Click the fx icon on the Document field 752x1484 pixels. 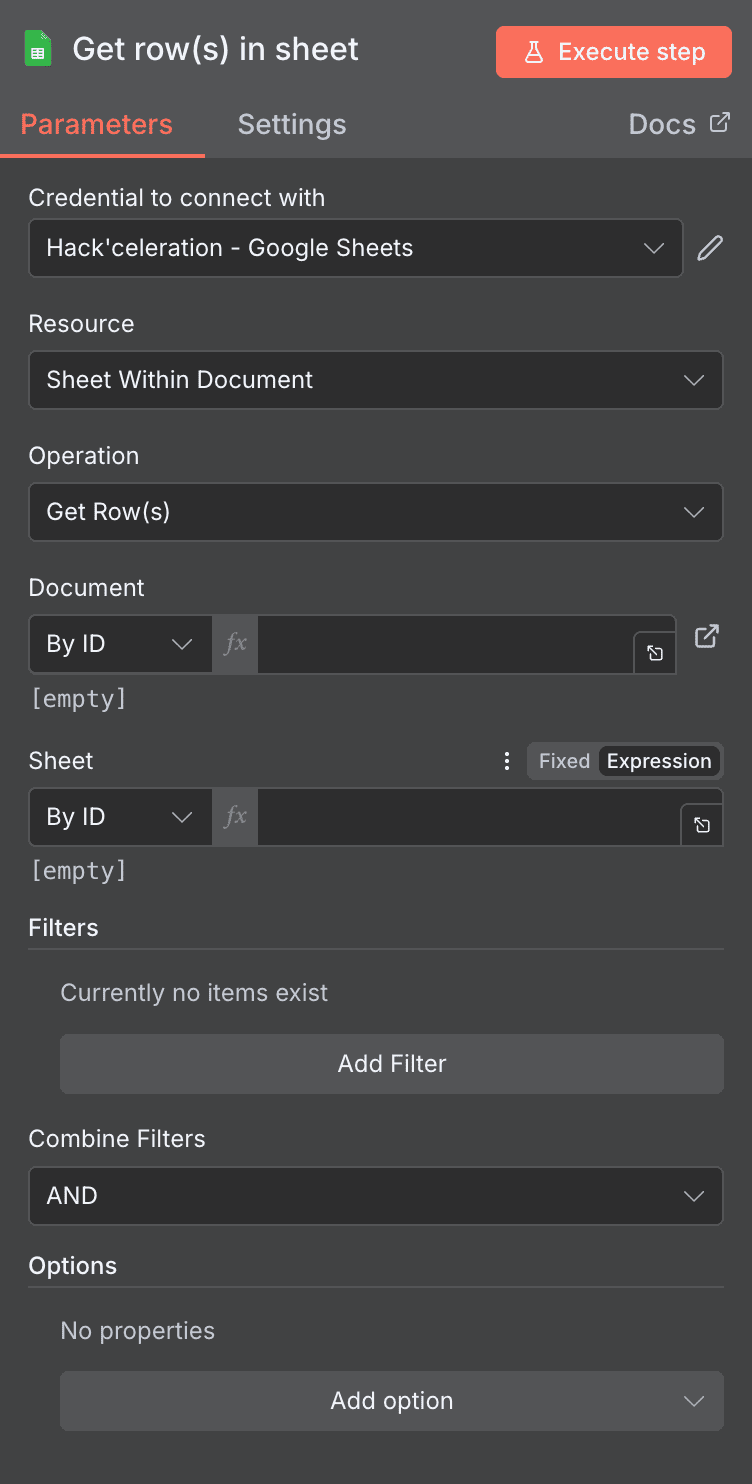click(x=234, y=644)
